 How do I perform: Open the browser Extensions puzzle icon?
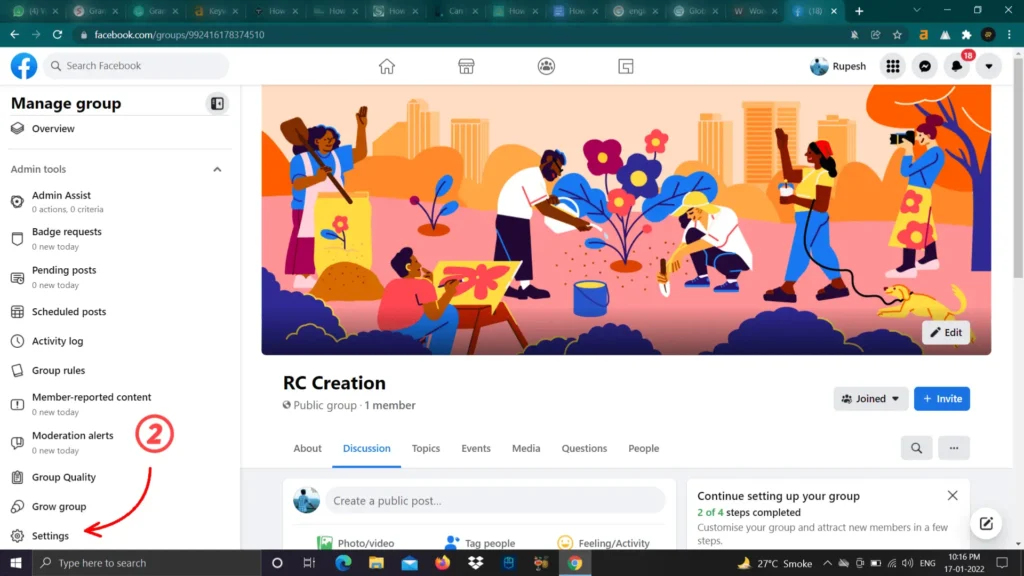coord(967,35)
